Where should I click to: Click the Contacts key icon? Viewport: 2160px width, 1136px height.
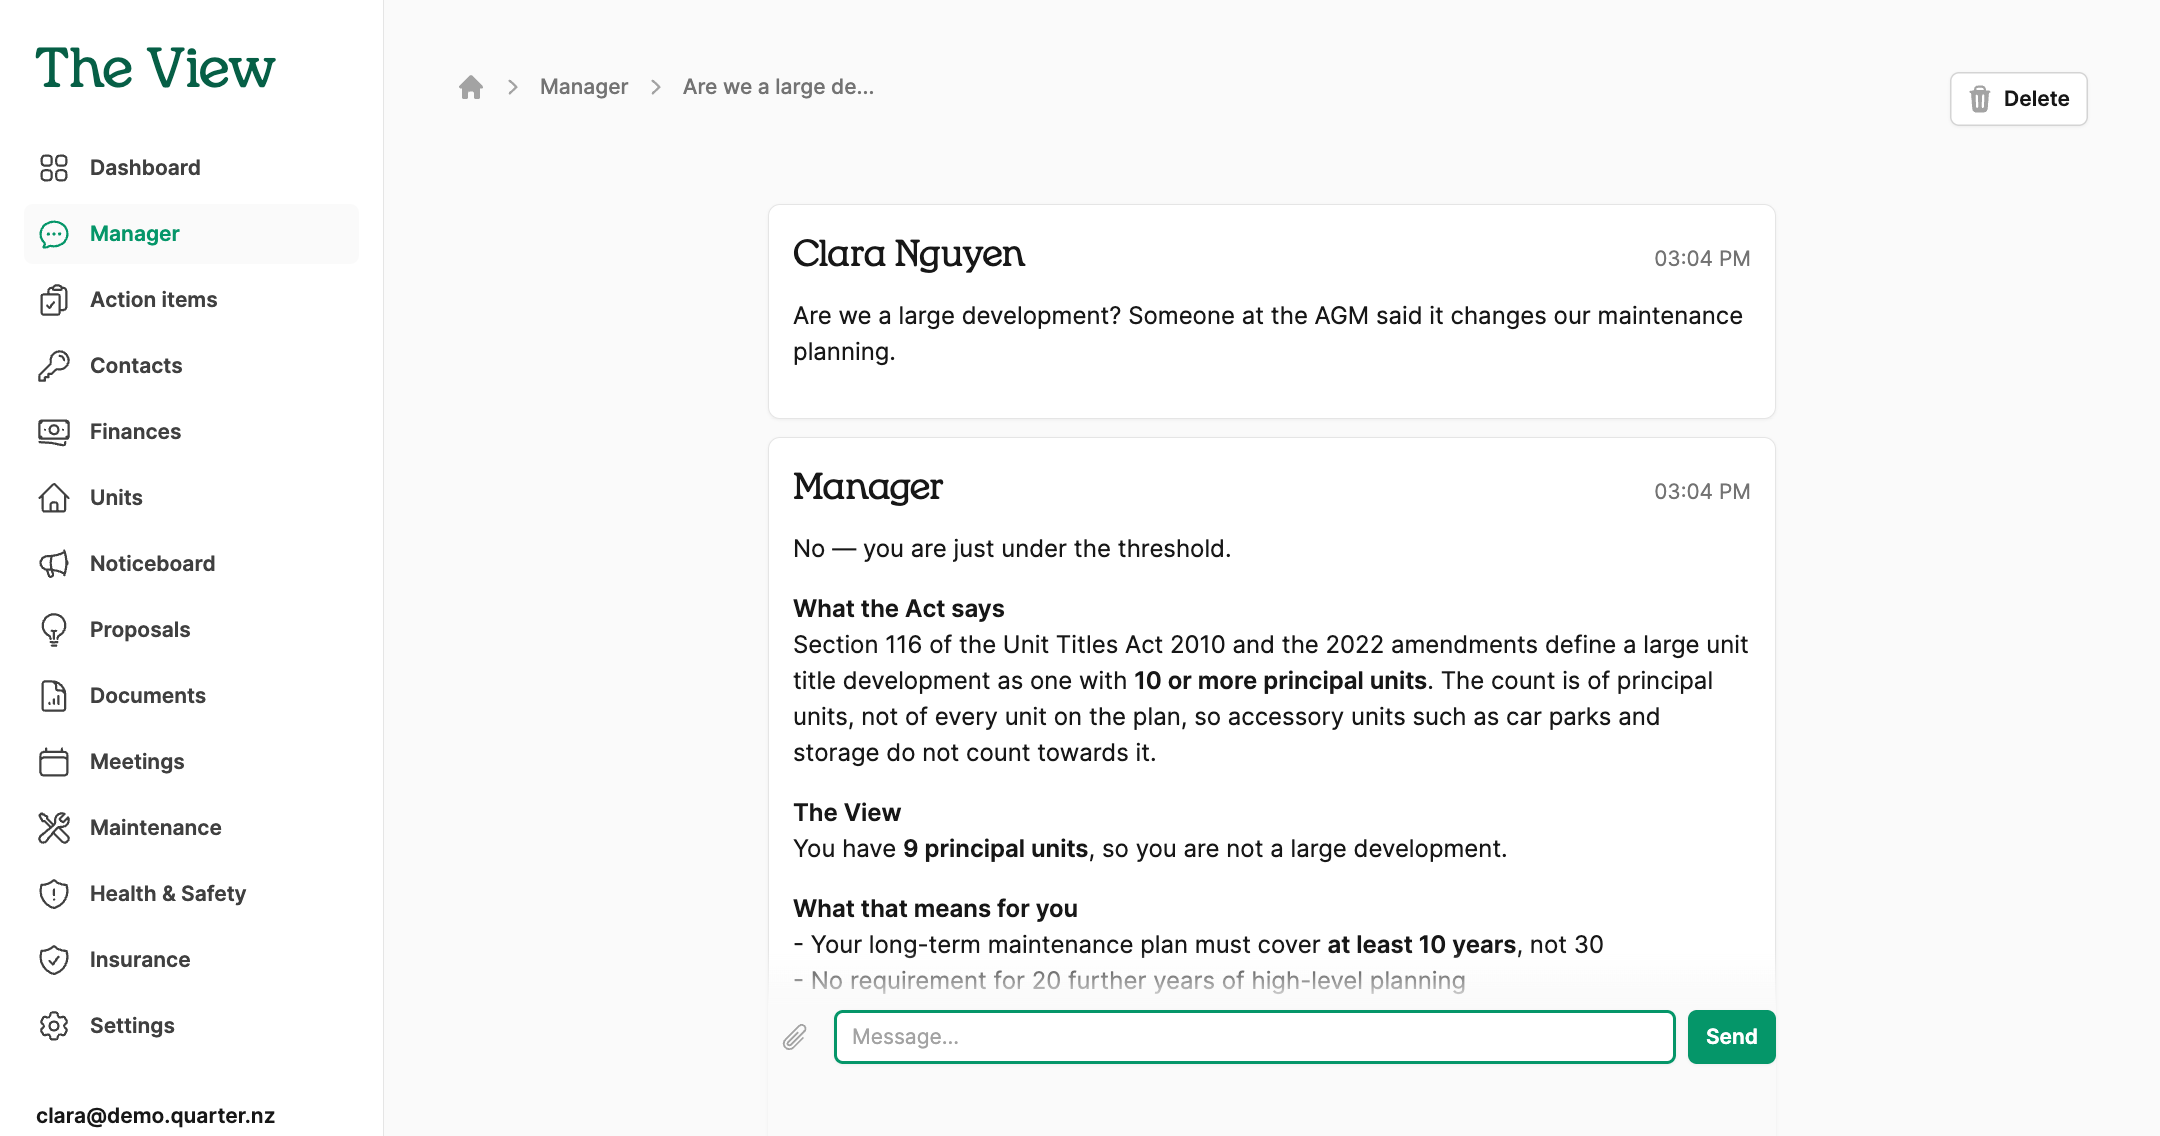coord(54,366)
